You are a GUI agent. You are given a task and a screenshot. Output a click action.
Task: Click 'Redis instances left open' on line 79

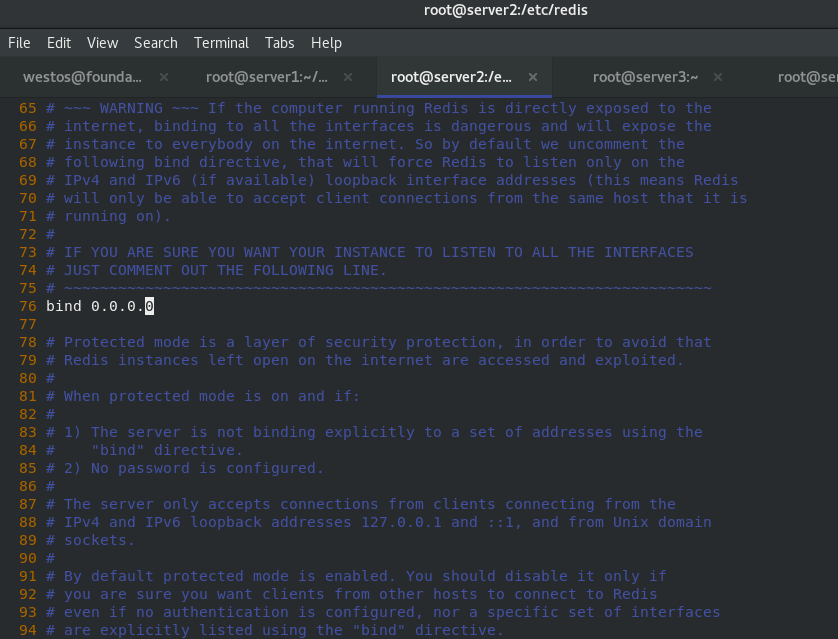(176, 360)
